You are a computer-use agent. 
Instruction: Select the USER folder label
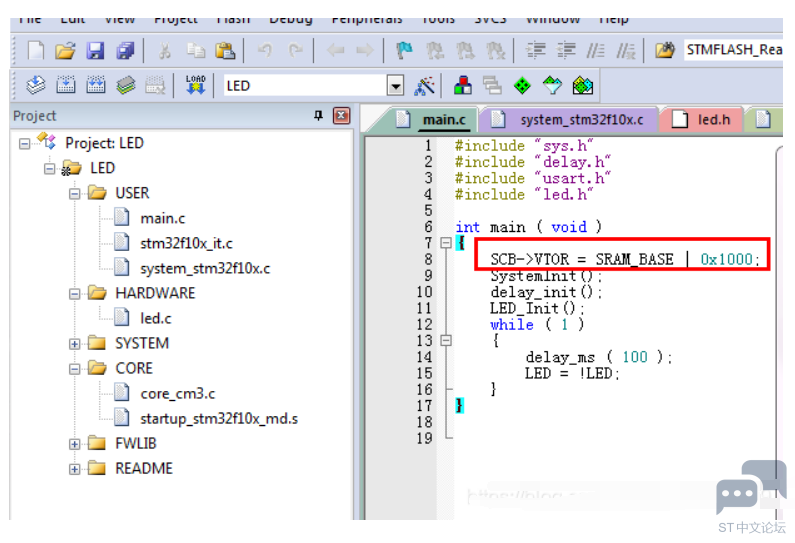click(132, 193)
